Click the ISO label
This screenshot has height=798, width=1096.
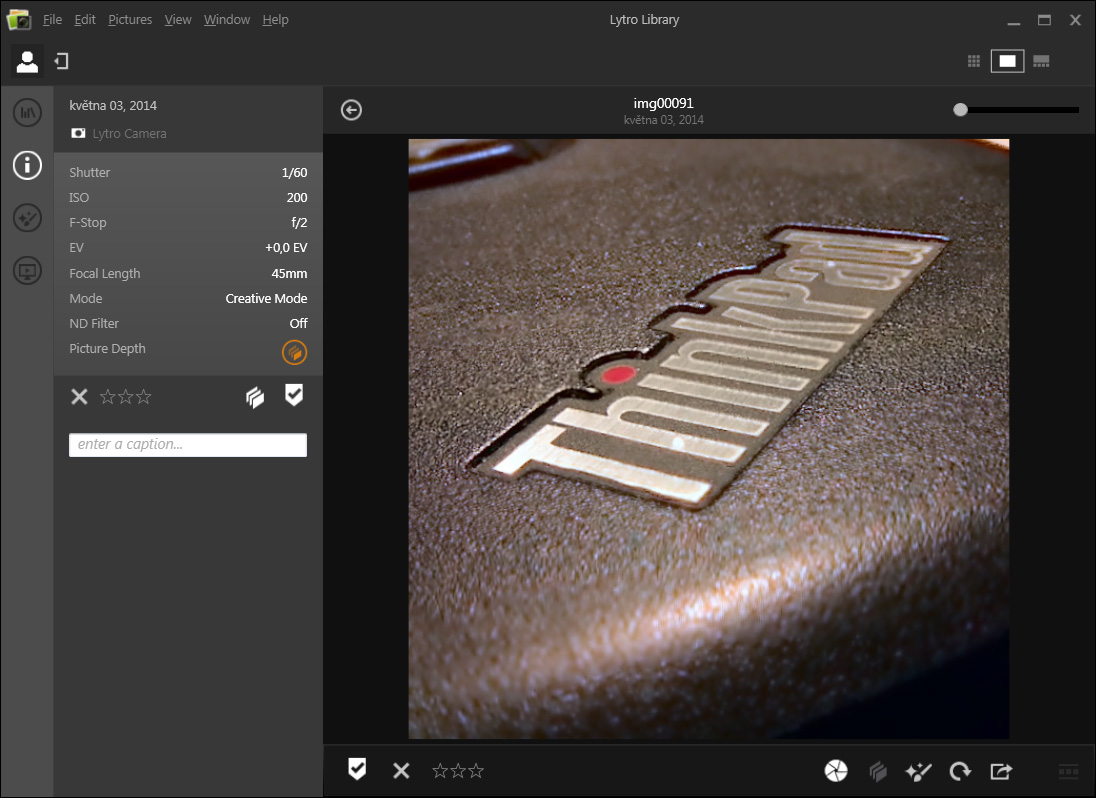tap(79, 198)
